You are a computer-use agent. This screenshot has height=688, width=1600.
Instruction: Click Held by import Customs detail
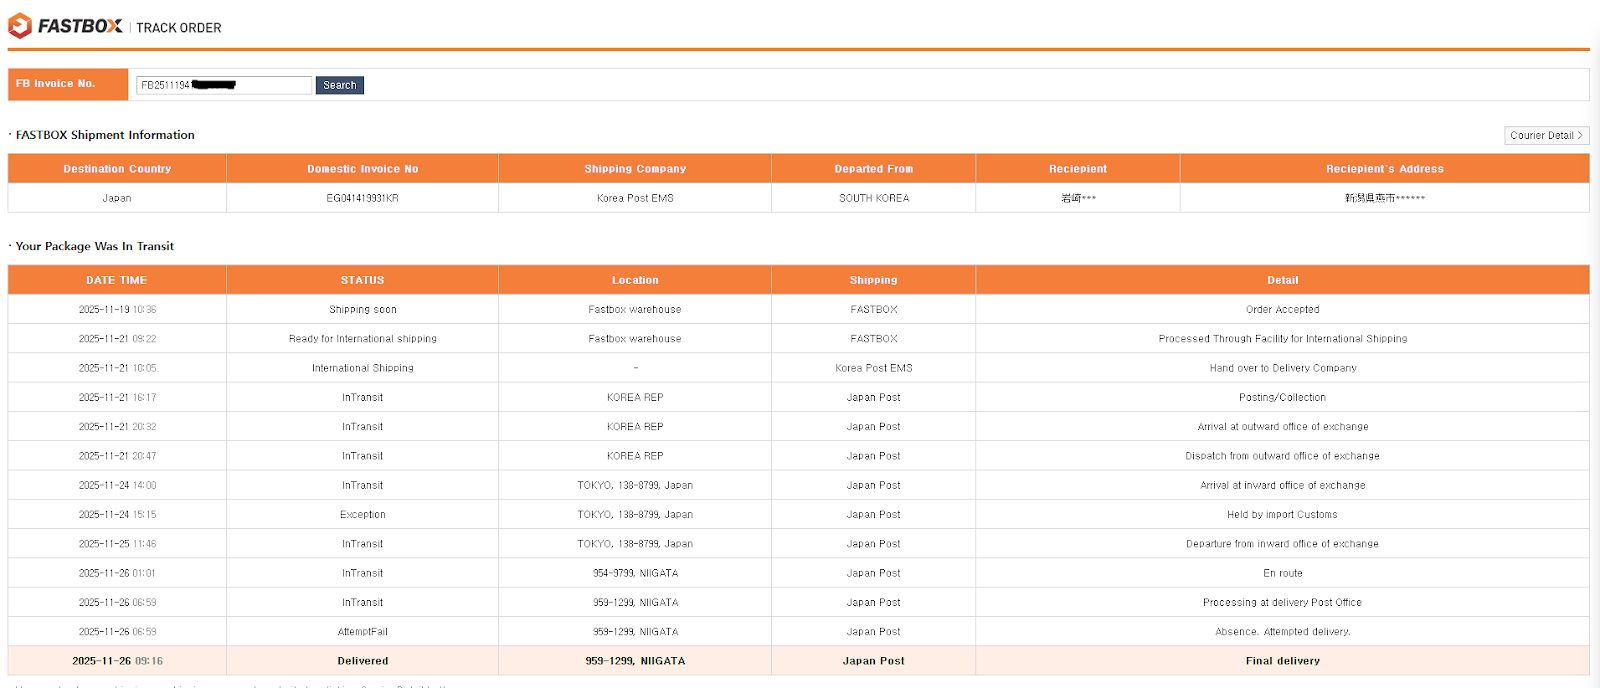[1282, 515]
